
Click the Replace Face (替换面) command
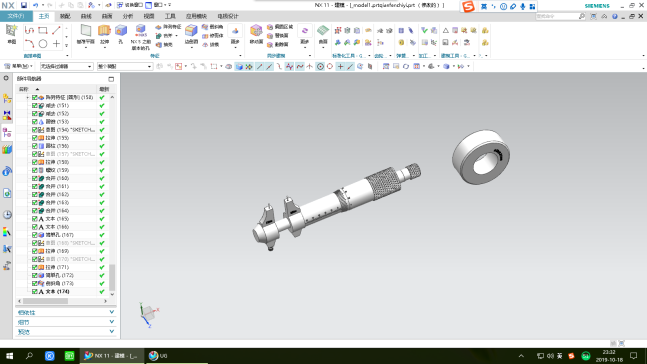pyautogui.click(x=278, y=35)
